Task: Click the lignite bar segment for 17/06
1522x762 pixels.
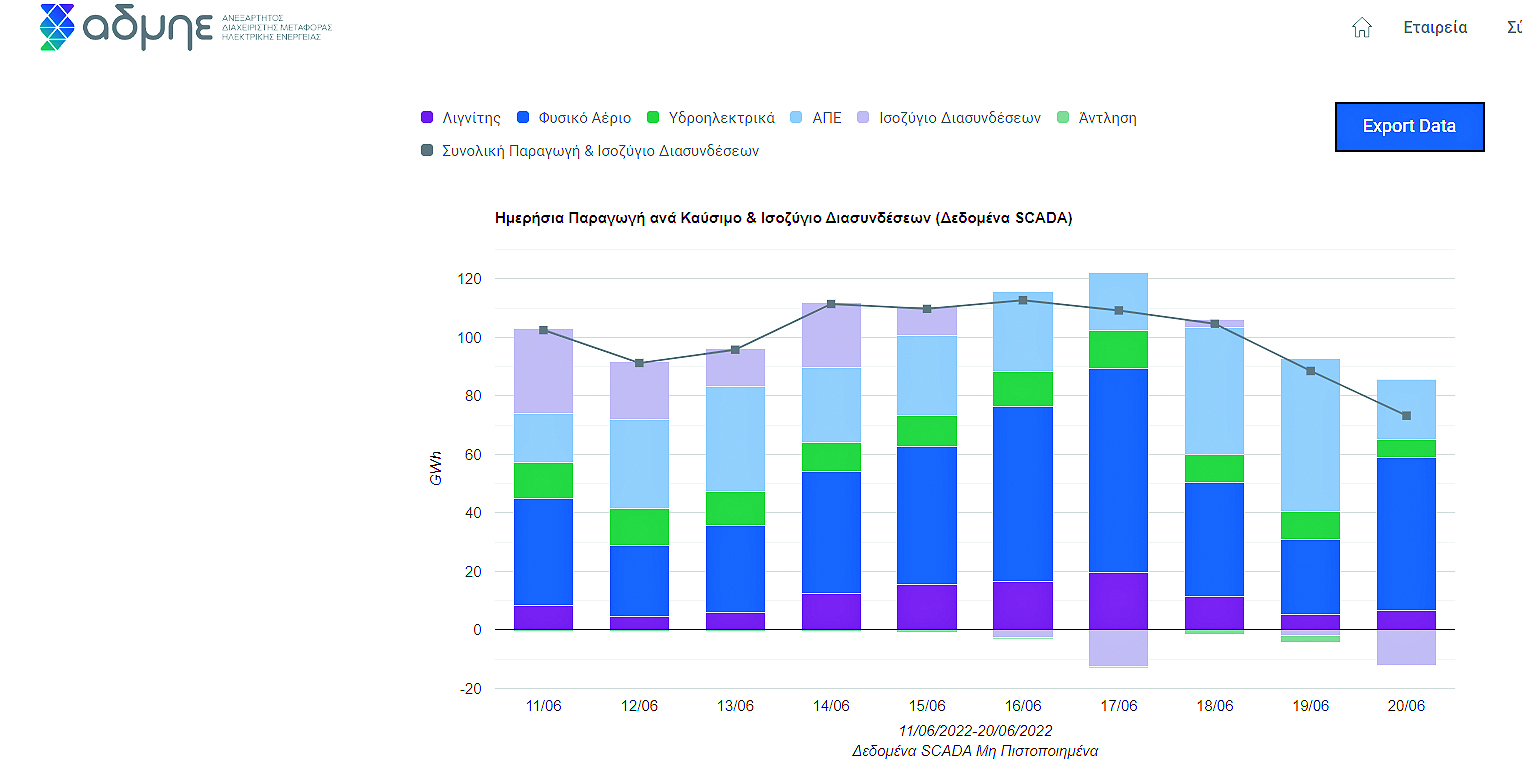Action: pyautogui.click(x=1119, y=601)
